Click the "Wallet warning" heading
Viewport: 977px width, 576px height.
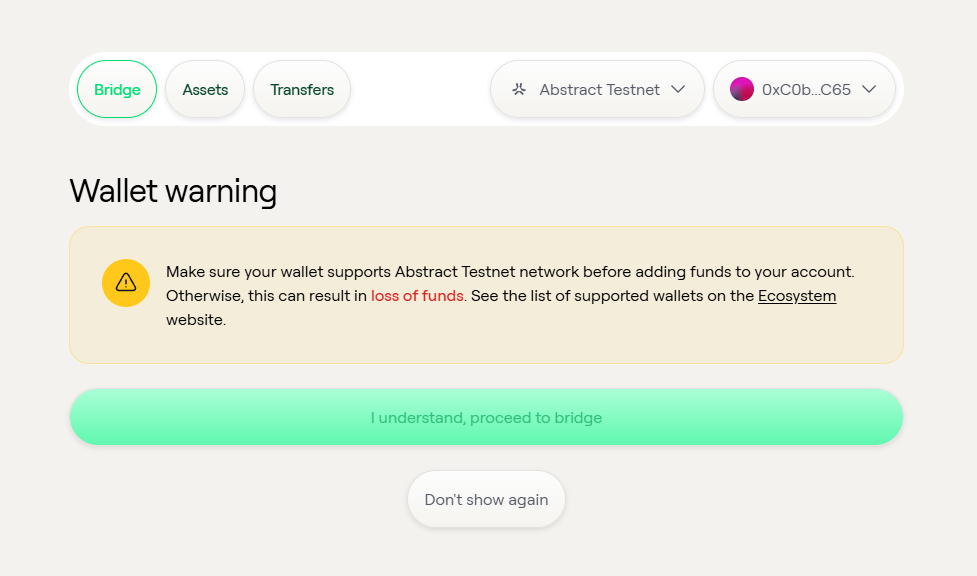pos(173,190)
